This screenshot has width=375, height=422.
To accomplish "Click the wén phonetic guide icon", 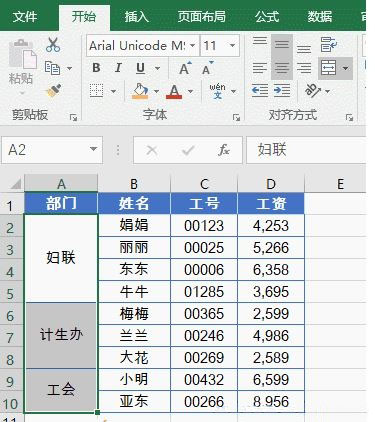I will tap(217, 91).
